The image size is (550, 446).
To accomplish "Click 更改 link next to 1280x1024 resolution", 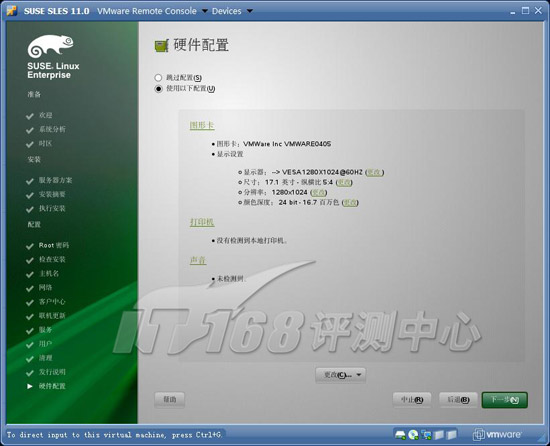I will pos(319,192).
